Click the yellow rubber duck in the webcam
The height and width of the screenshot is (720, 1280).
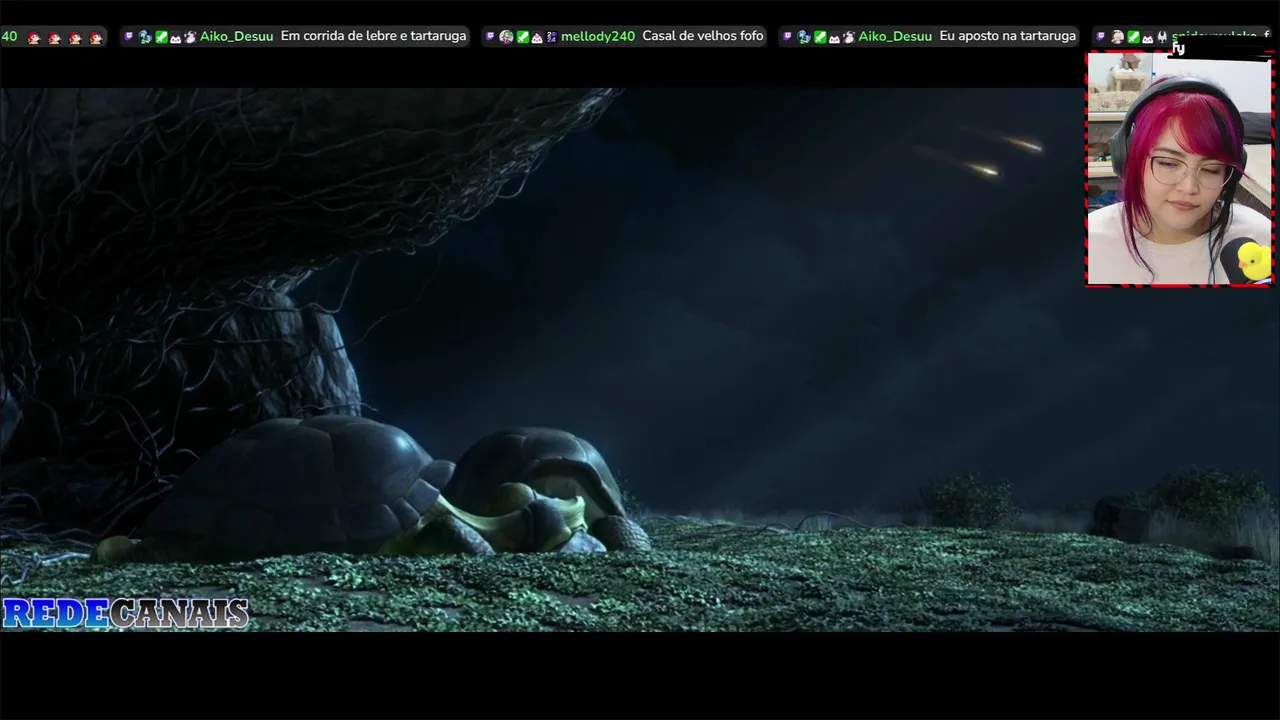point(1254,260)
